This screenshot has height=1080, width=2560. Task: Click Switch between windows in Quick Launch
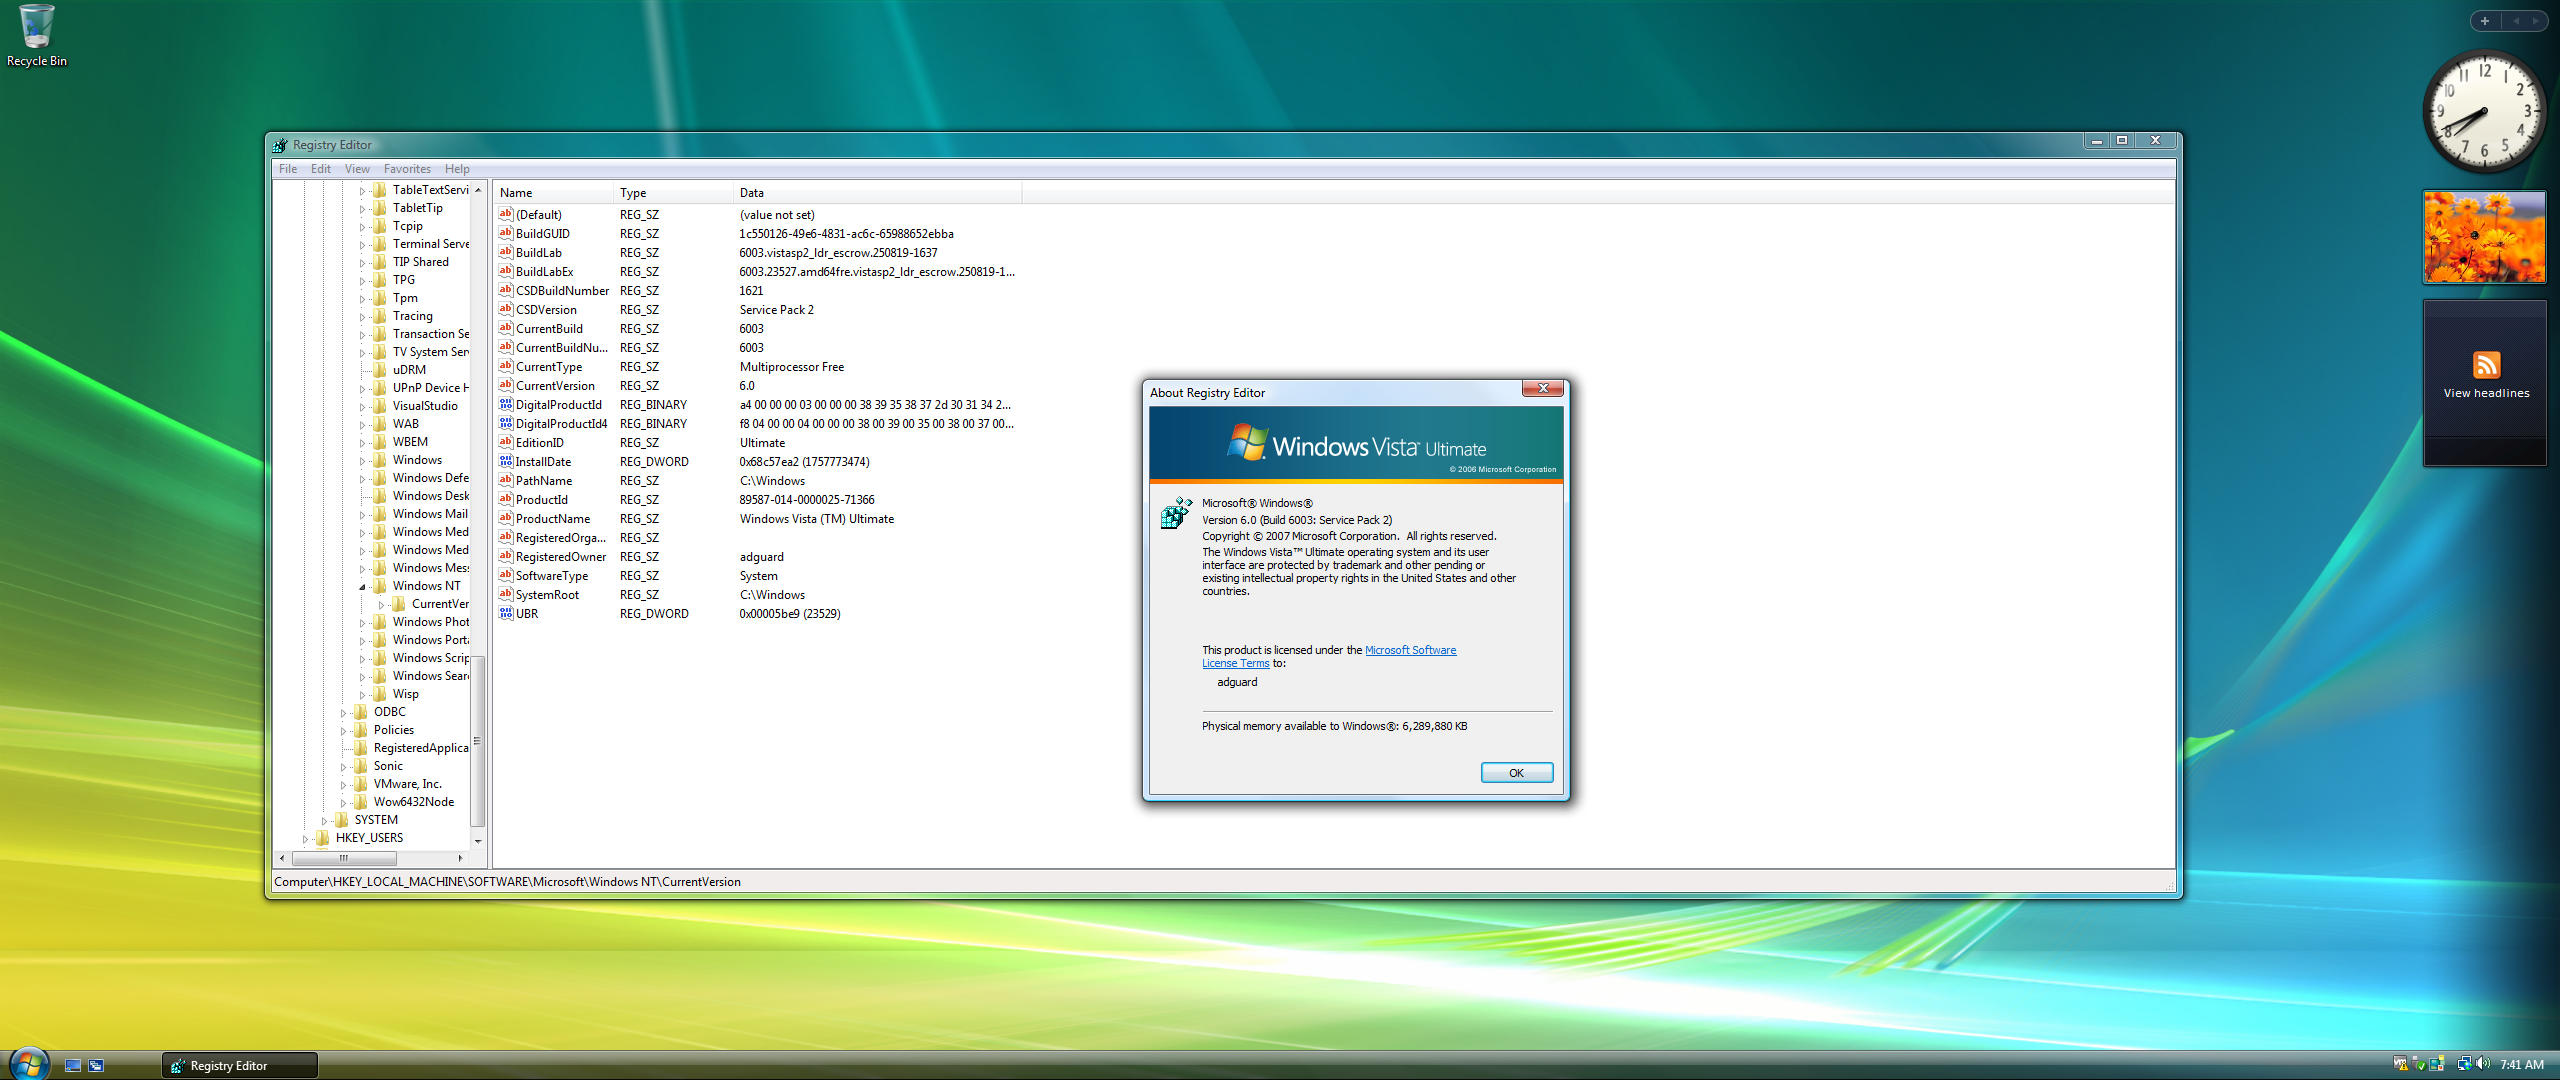[x=96, y=1065]
